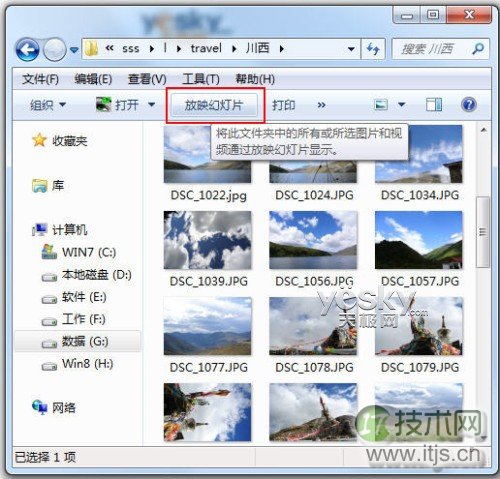Open the 工具(T) menu

coord(201,79)
